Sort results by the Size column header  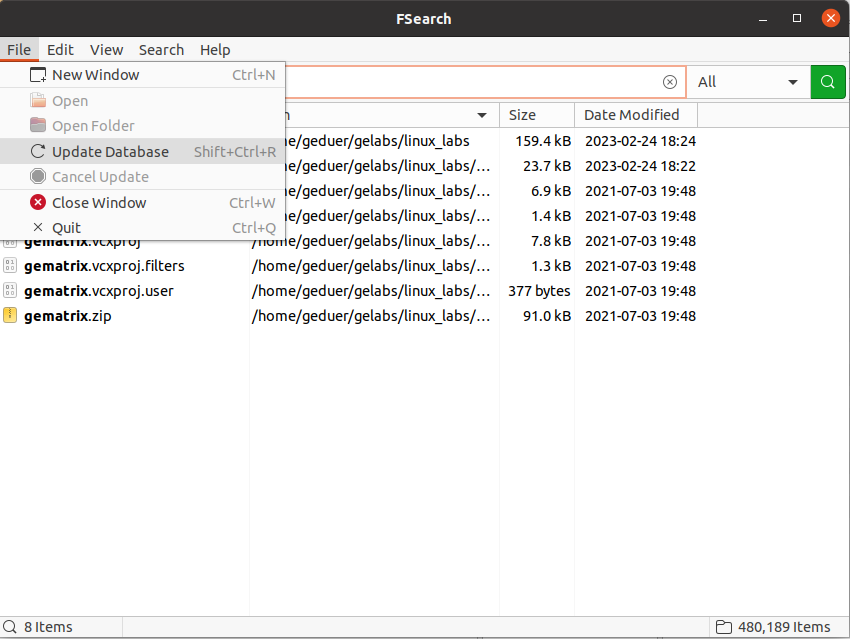(x=537, y=115)
